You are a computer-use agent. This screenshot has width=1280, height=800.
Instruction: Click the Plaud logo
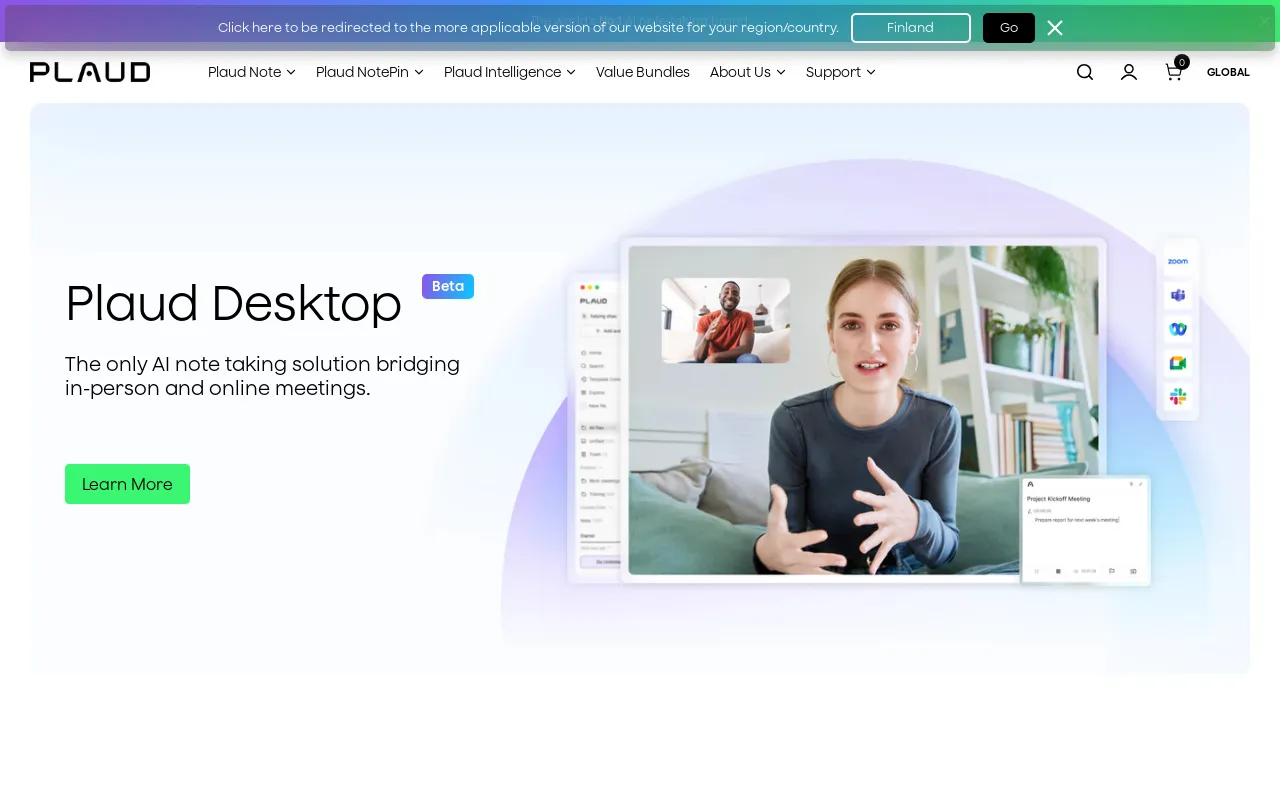[x=90, y=72]
